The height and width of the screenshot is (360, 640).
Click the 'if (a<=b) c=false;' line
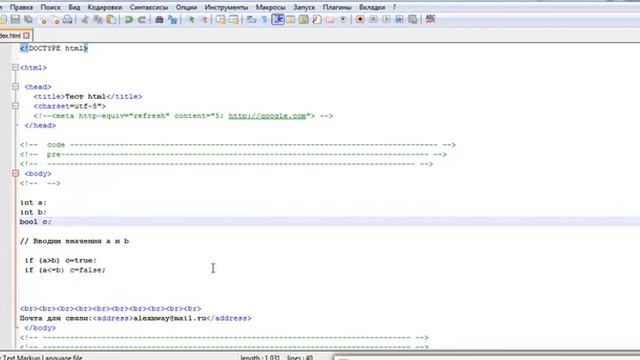coord(65,270)
